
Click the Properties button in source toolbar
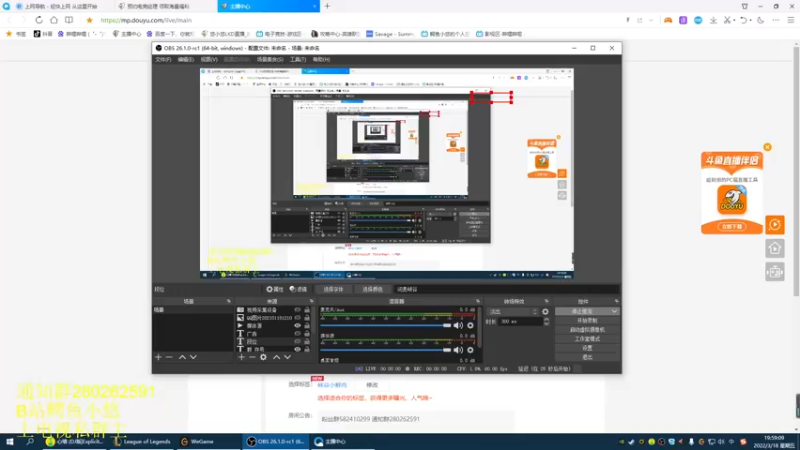(275, 289)
